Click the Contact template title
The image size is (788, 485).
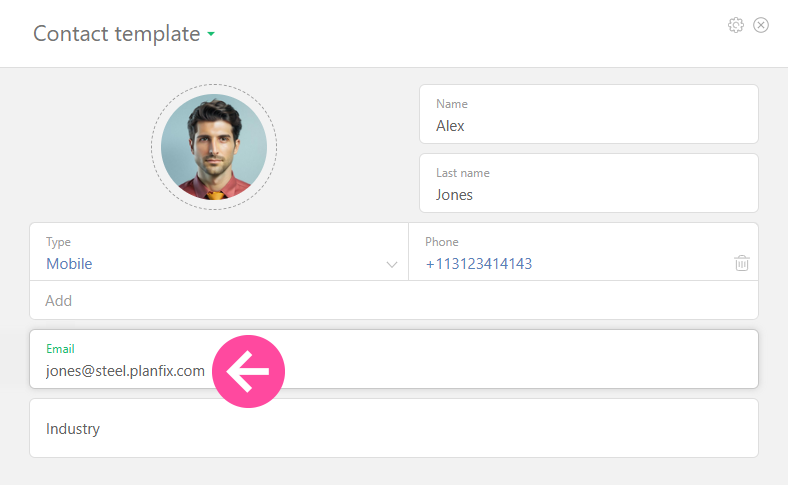click(116, 33)
